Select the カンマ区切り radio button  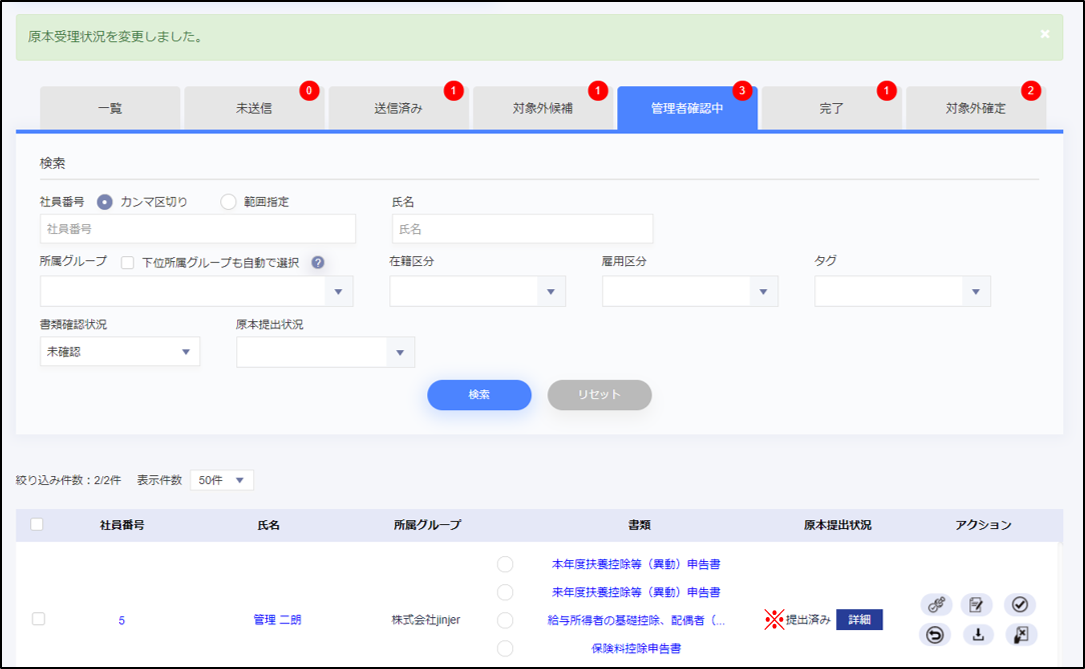pyautogui.click(x=104, y=202)
